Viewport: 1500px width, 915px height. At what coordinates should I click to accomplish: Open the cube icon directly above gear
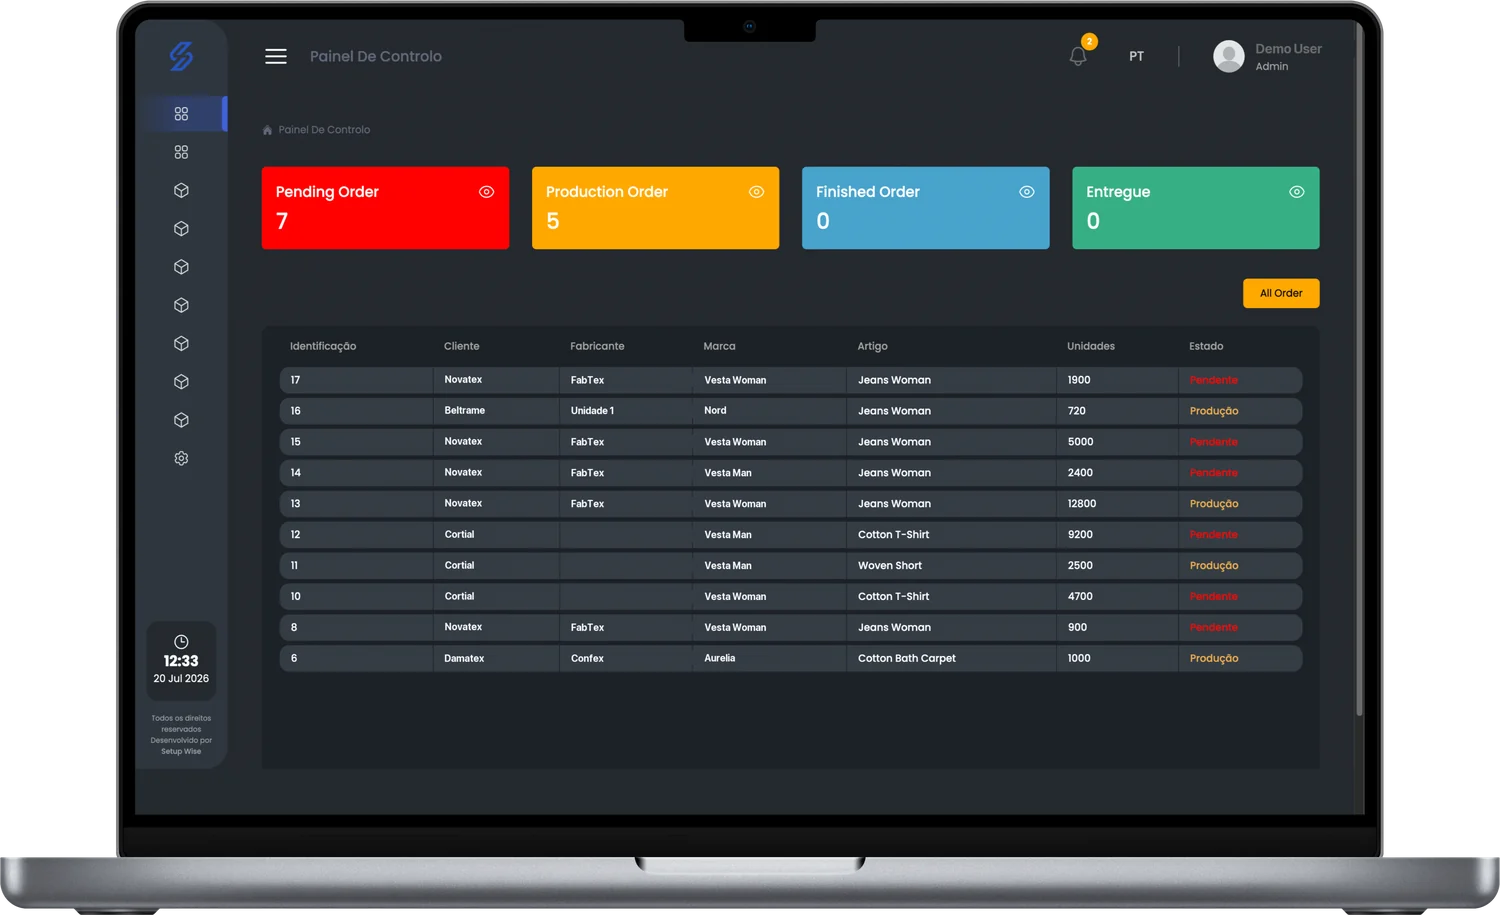pos(181,420)
